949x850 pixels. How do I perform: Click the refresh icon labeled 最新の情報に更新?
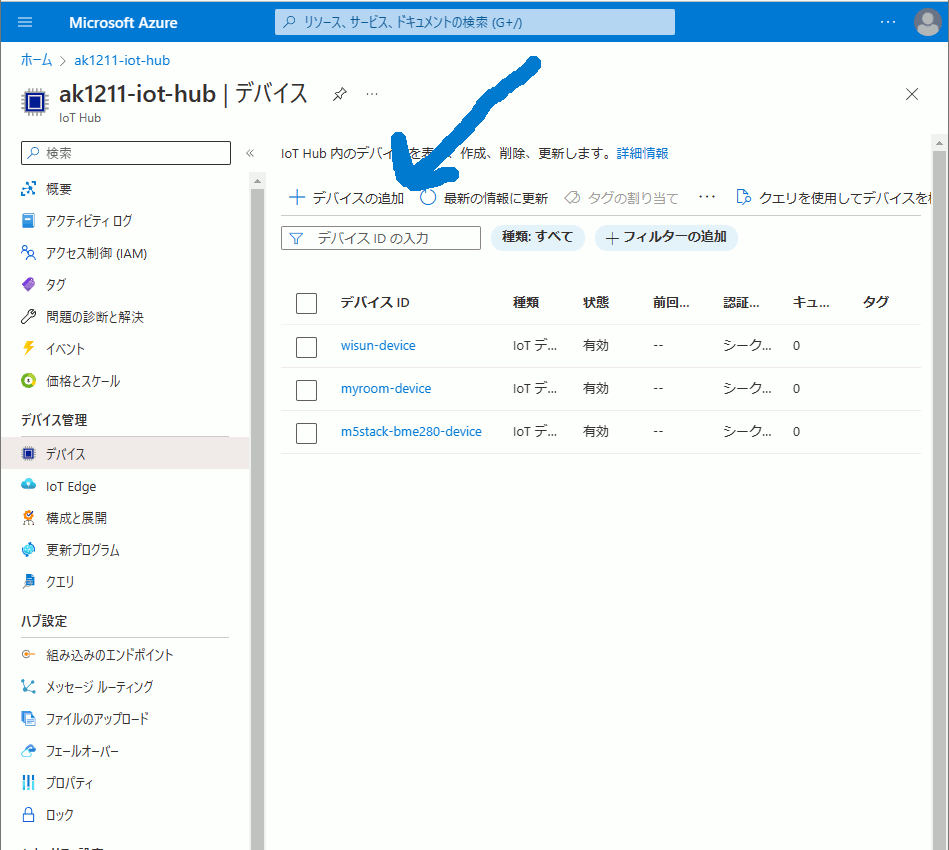(x=428, y=198)
